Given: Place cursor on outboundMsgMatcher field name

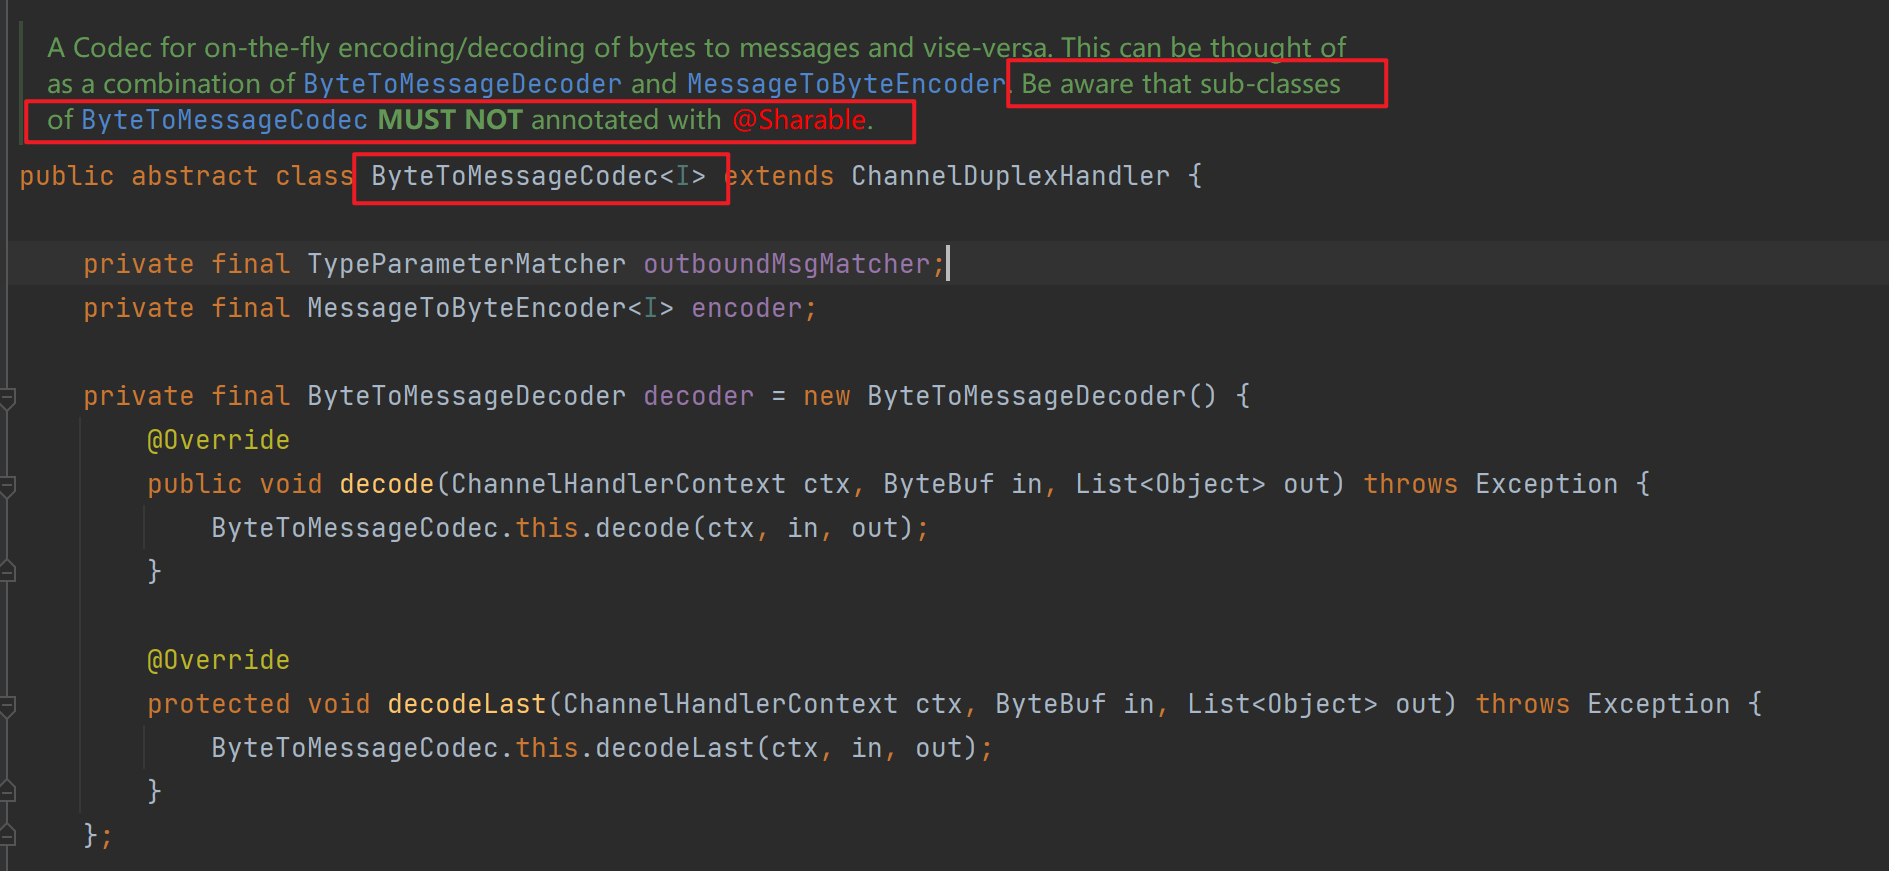Looking at the screenshot, I should coord(787,265).
